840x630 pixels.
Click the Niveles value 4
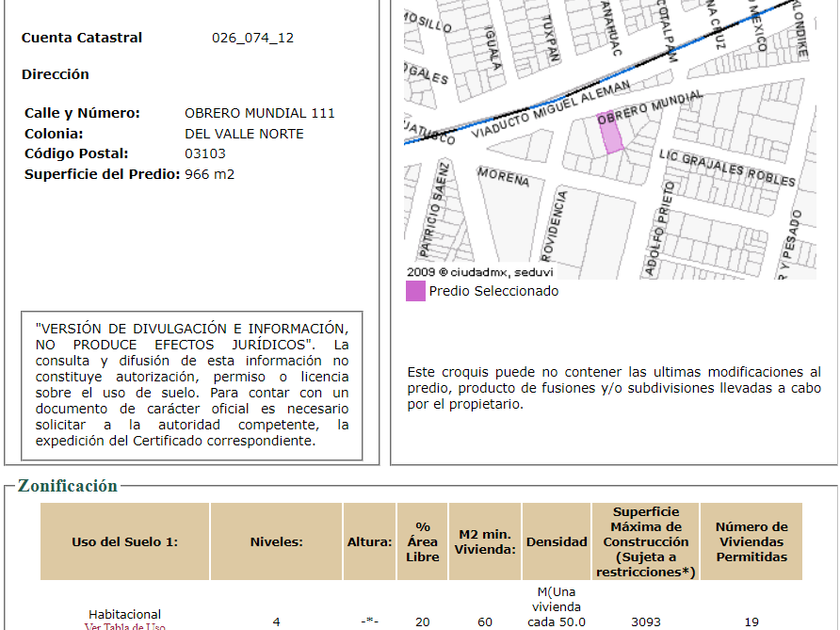tap(276, 622)
